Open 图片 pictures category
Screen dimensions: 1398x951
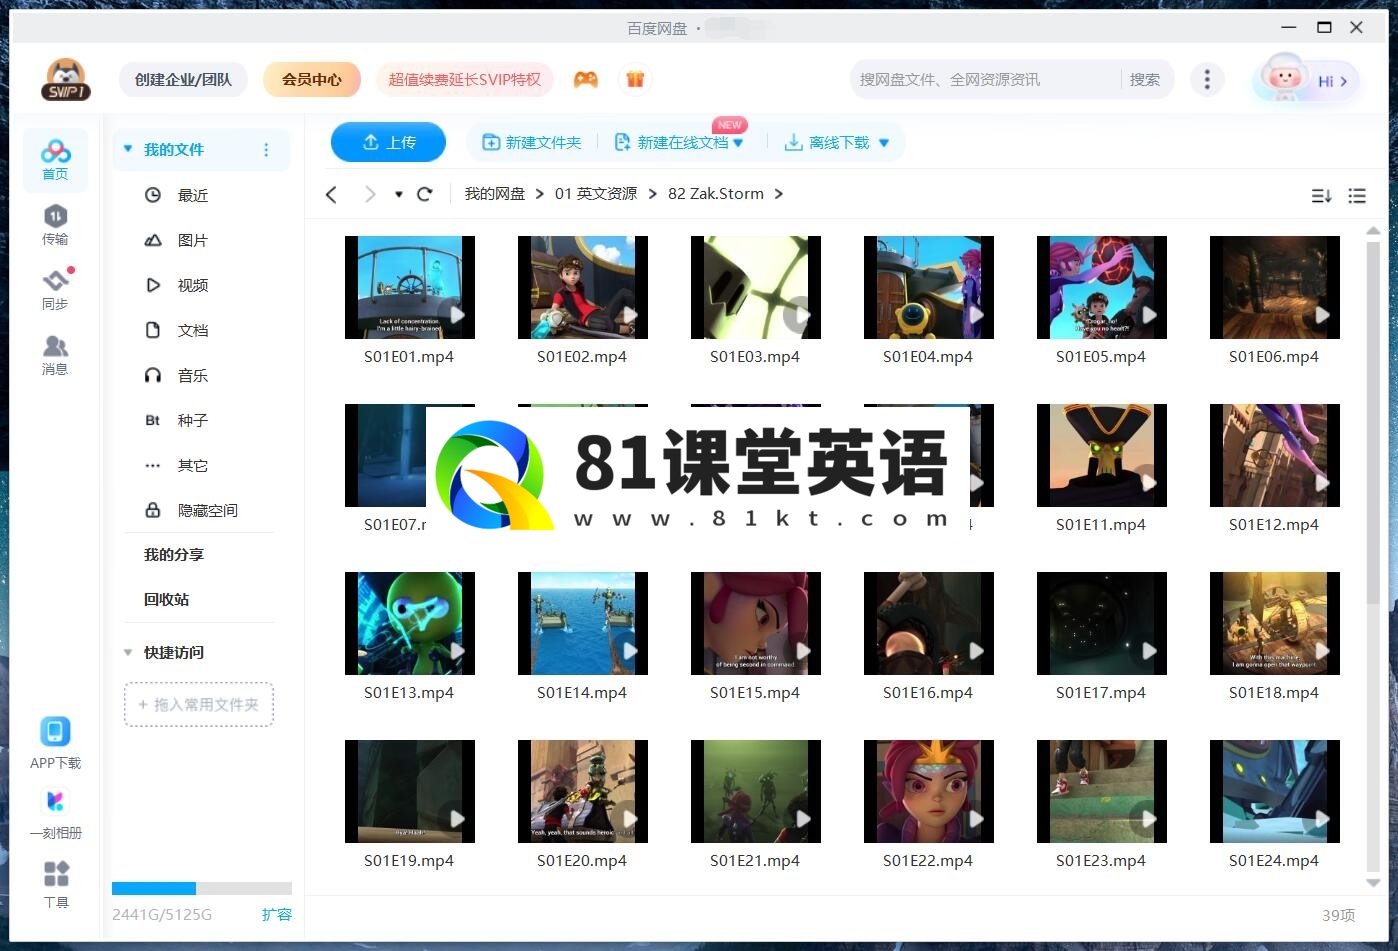pyautogui.click(x=193, y=240)
